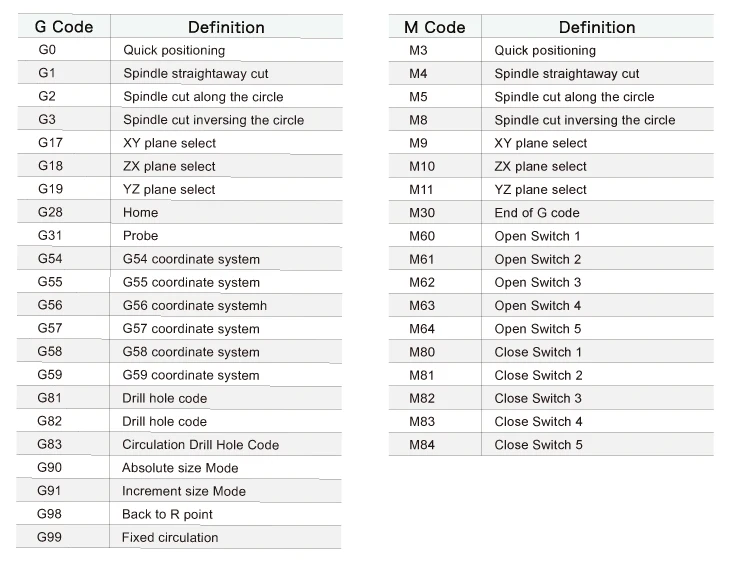The width and height of the screenshot is (750, 581).
Task: Select the G54 coordinate system definition
Action: coord(191,259)
